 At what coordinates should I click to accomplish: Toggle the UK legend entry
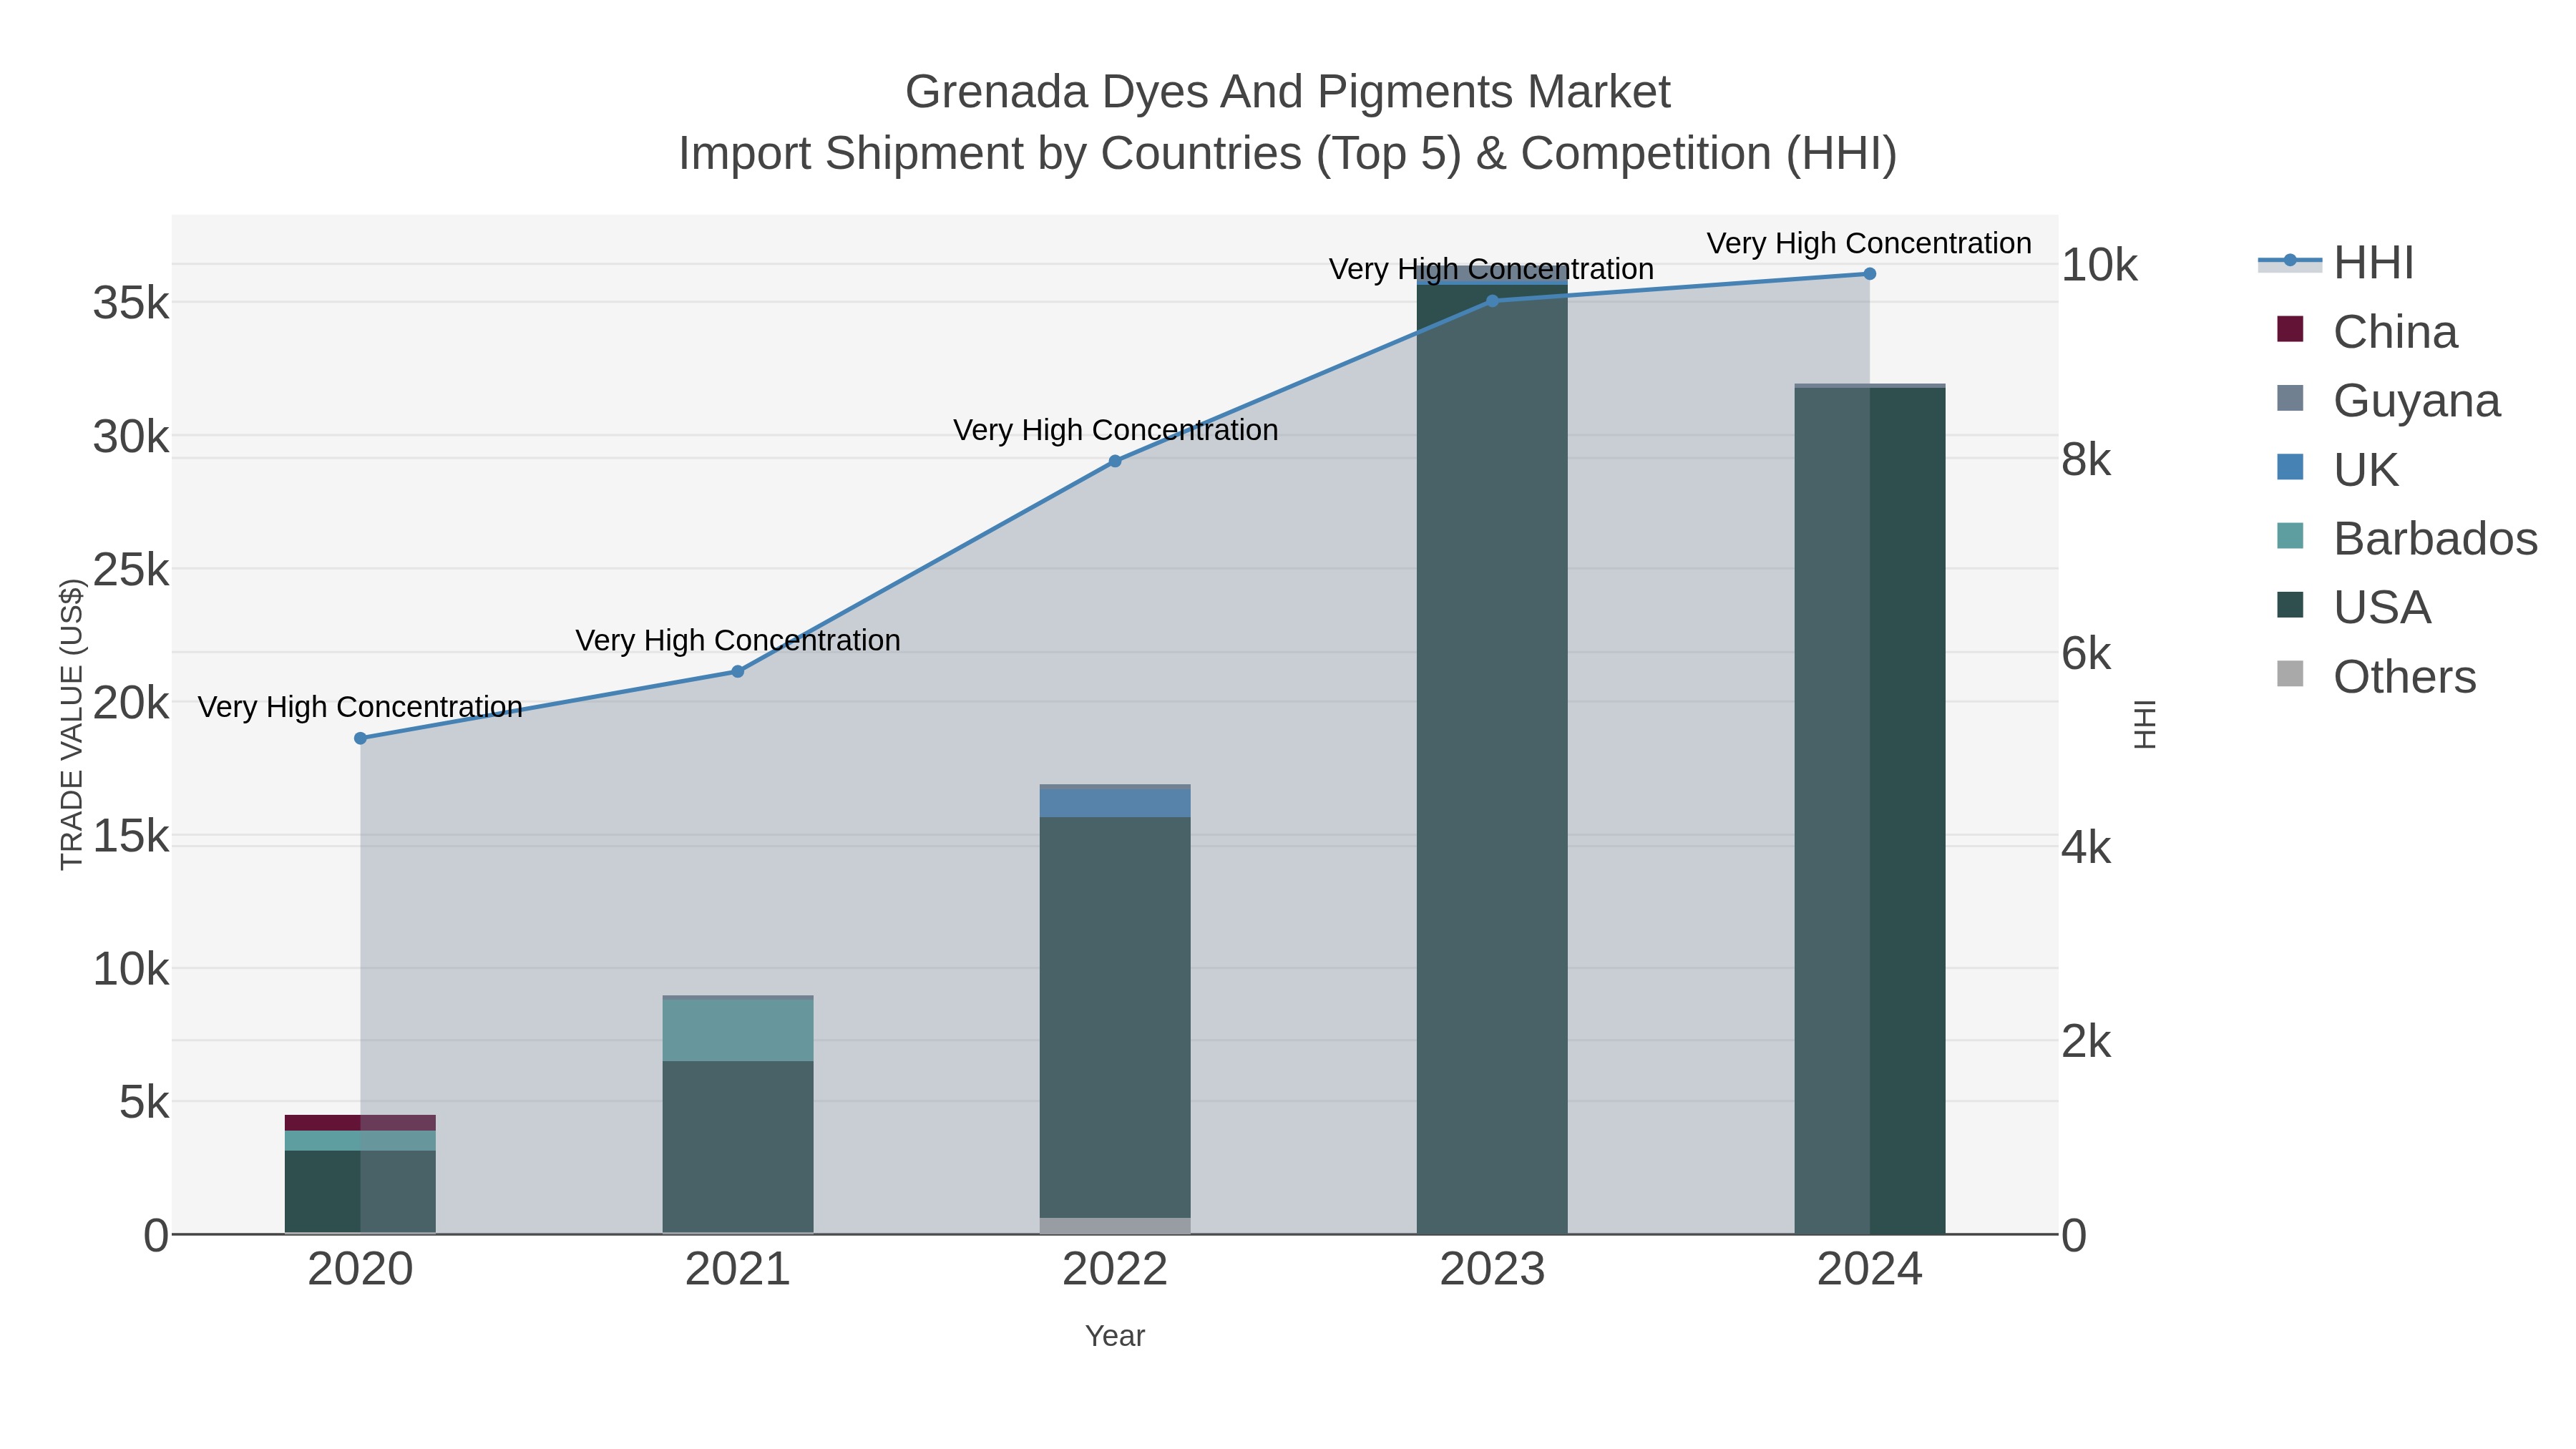(2336, 470)
